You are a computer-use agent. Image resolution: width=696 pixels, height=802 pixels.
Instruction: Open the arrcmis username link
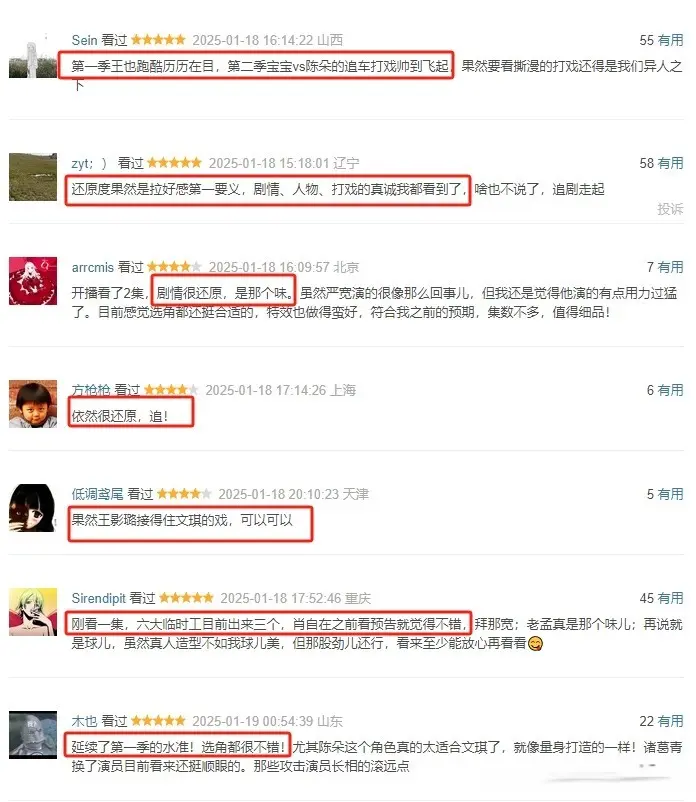(x=93, y=267)
